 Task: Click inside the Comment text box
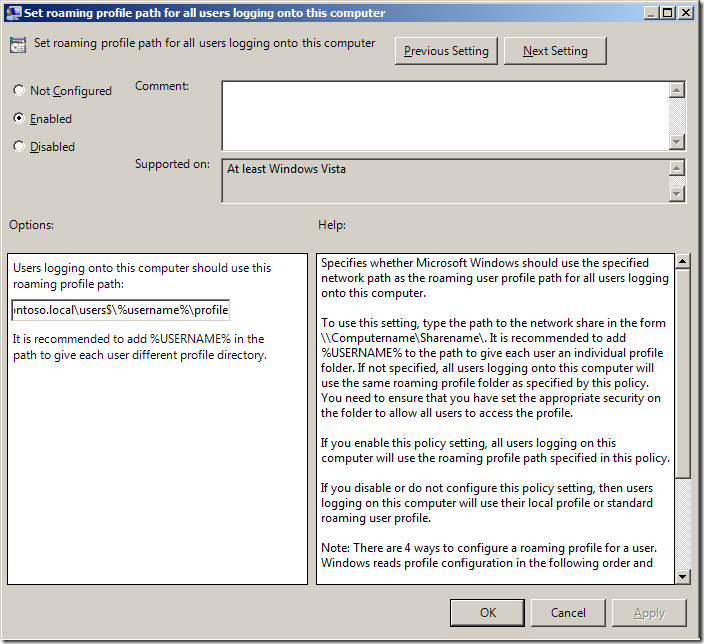coord(445,115)
